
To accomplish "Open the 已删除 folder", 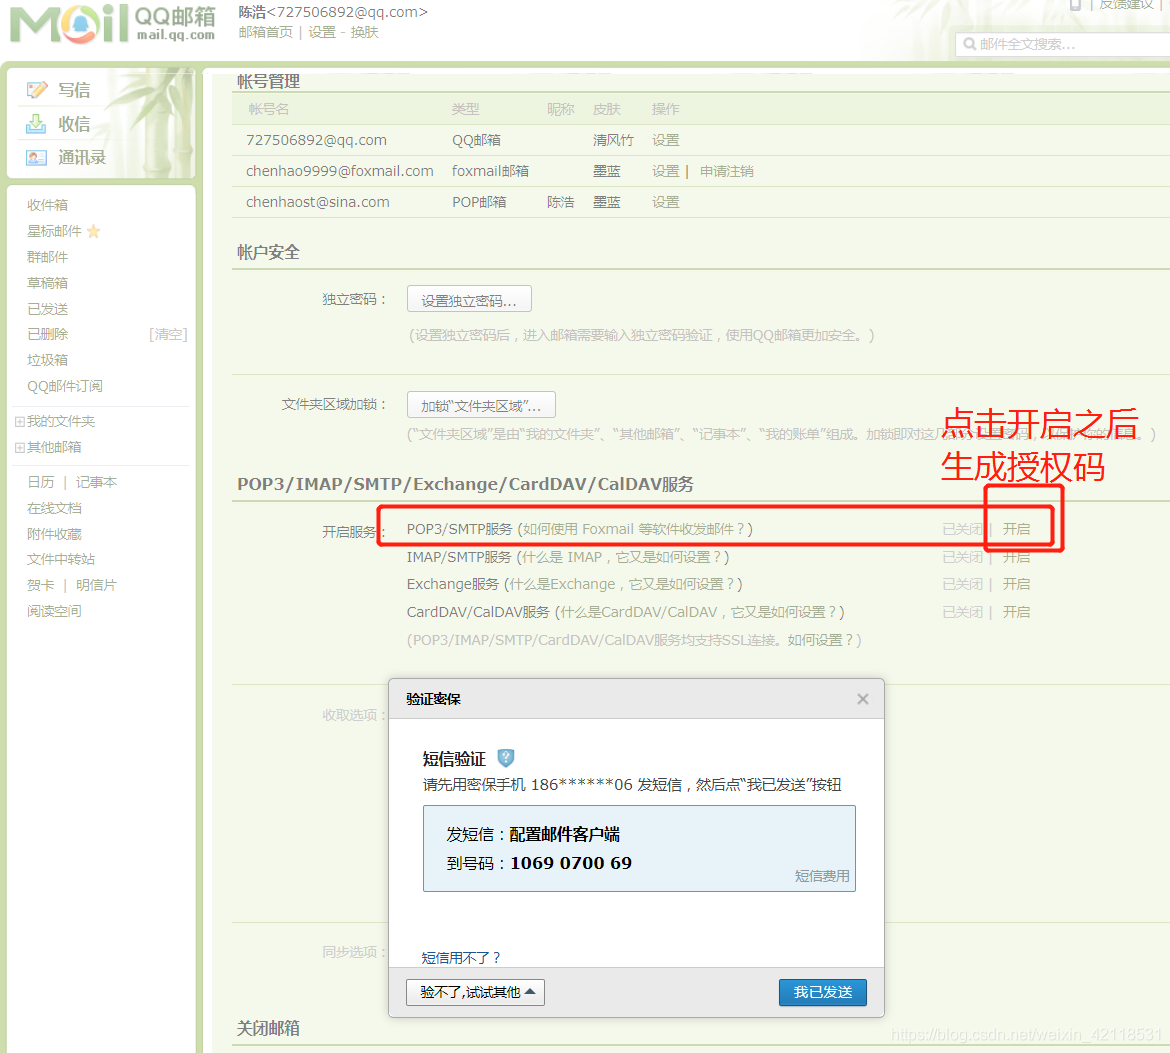I will [48, 334].
